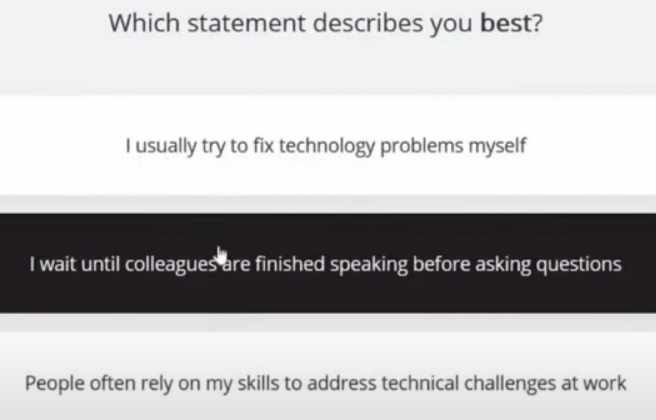The width and height of the screenshot is (656, 420).
Task: Pick the answer starting with "I wait until"
Action: (328, 263)
